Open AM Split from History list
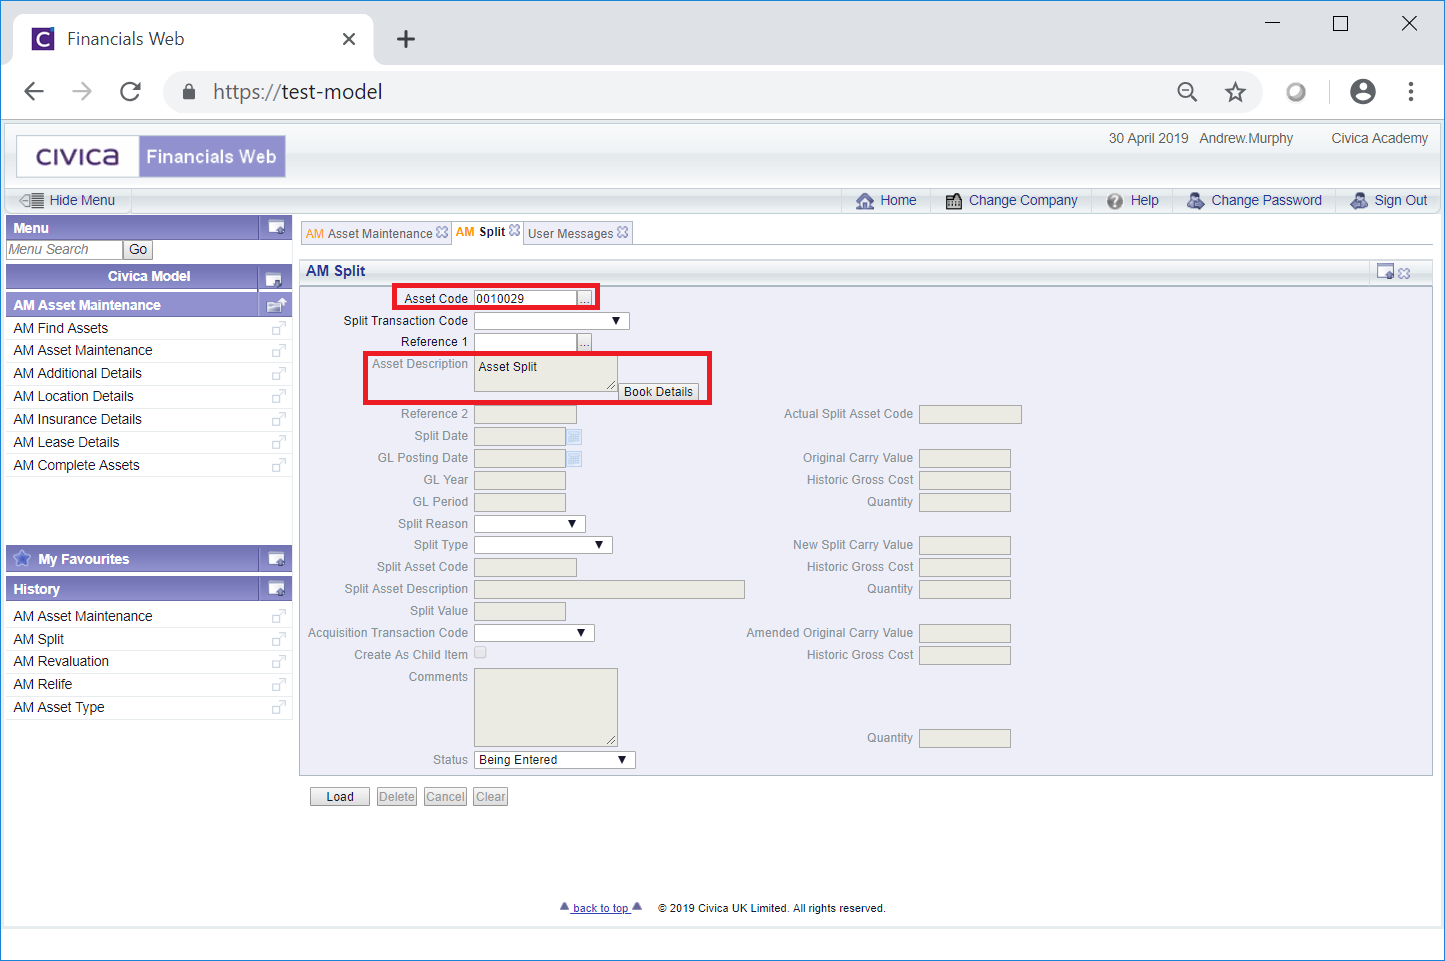1445x961 pixels. (39, 639)
